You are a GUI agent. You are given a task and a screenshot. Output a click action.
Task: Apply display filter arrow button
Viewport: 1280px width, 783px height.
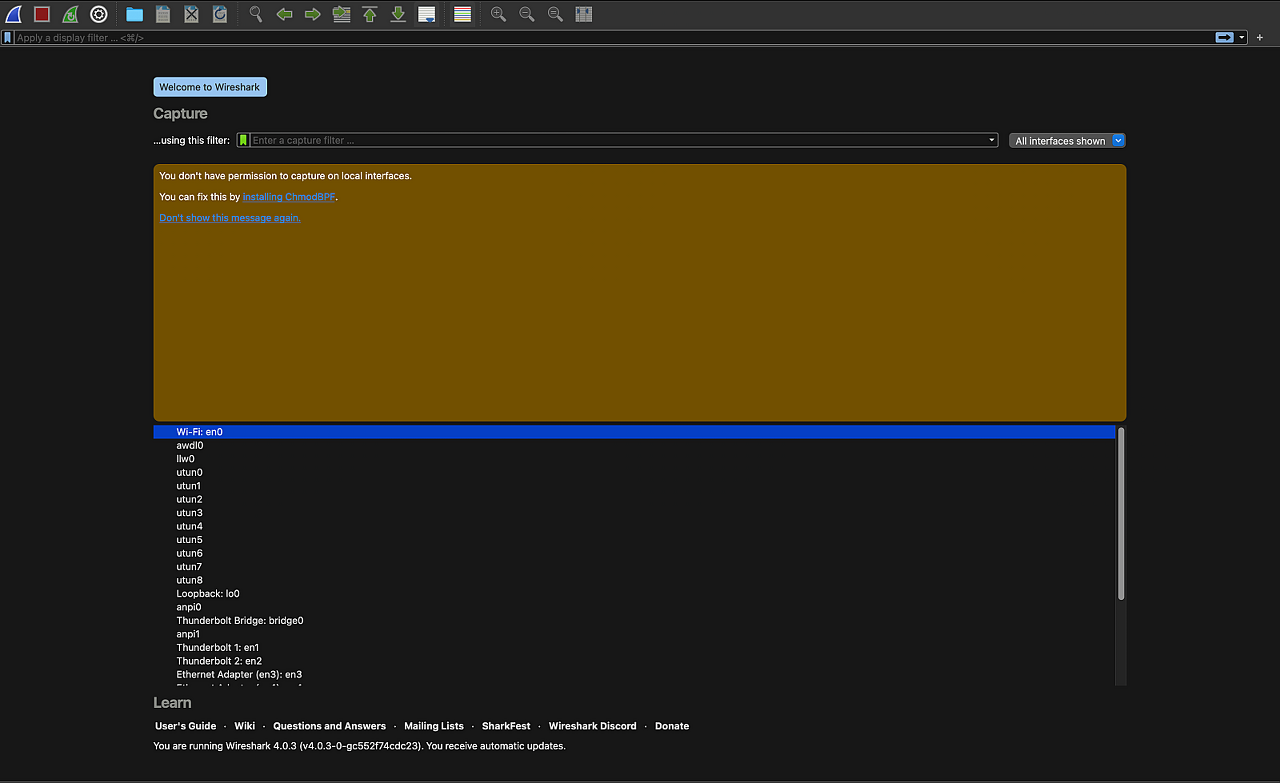coord(1224,37)
